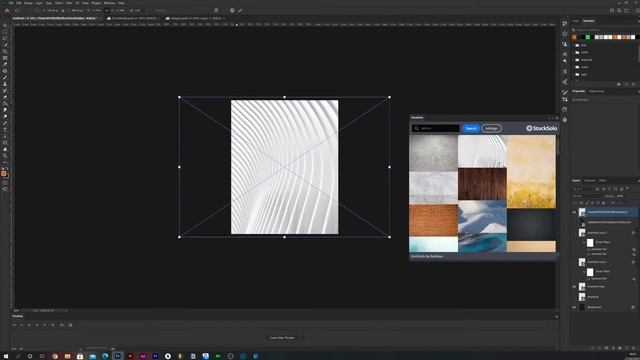Screen dimensions: 640x360
Task: Click the Search button in StockSolo
Action: [x=471, y=128]
